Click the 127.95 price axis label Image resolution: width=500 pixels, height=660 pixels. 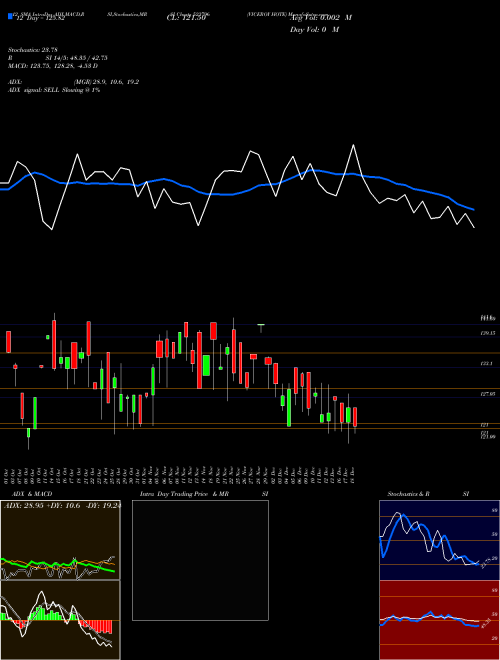pyautogui.click(x=487, y=394)
